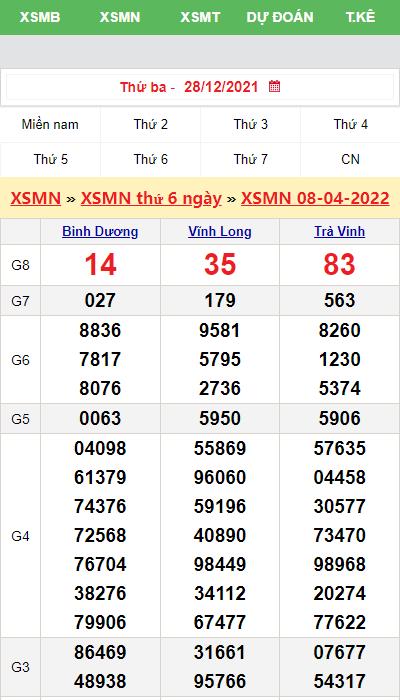Click the G6 row label
The image size is (400, 700).
(20, 360)
